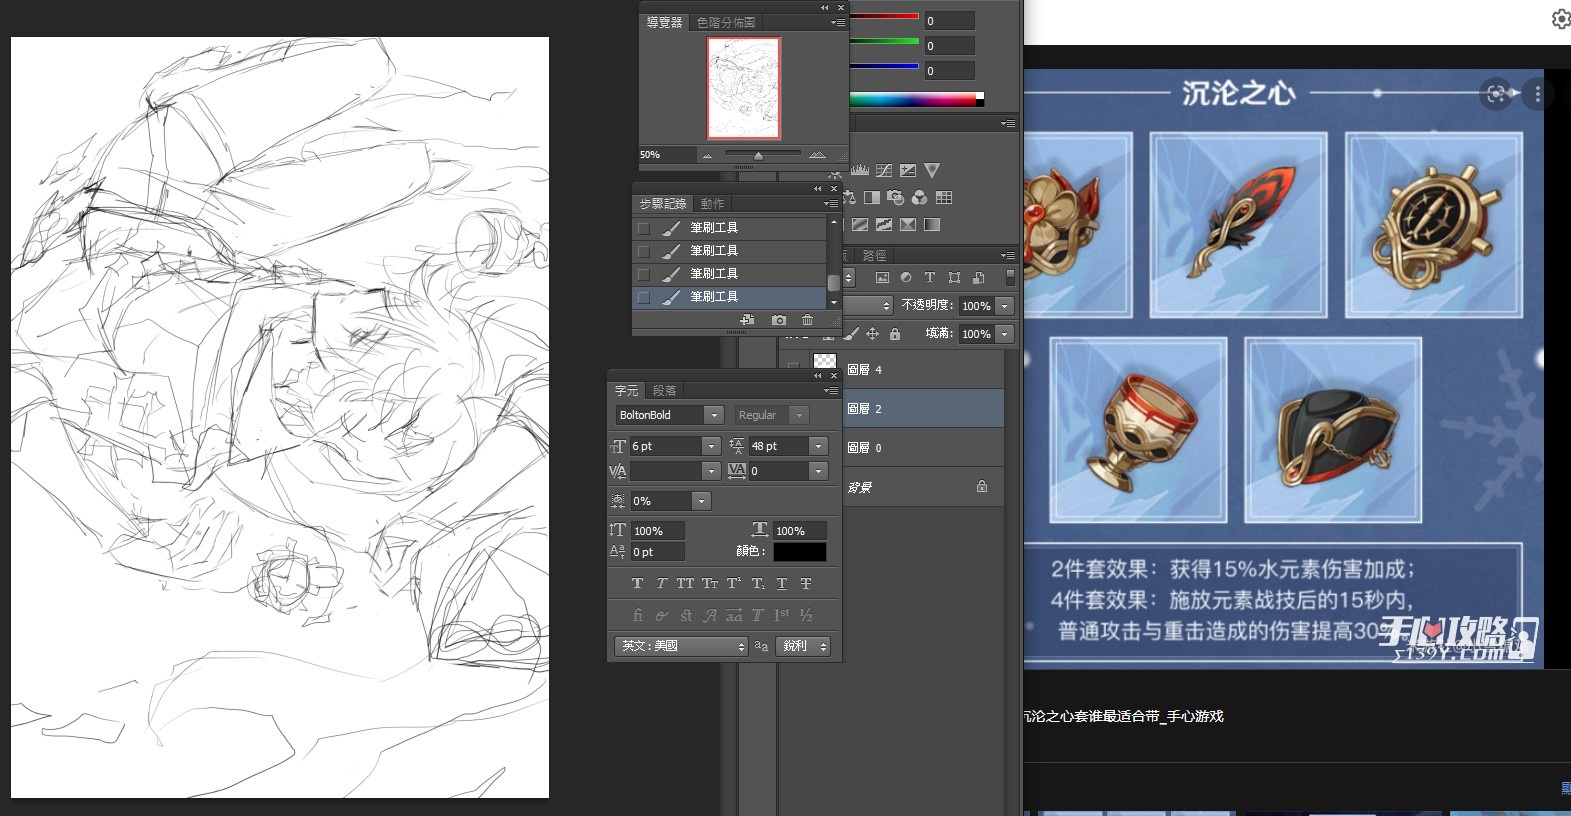
Task: Filter layers by adjustment layer type
Action: point(906,278)
